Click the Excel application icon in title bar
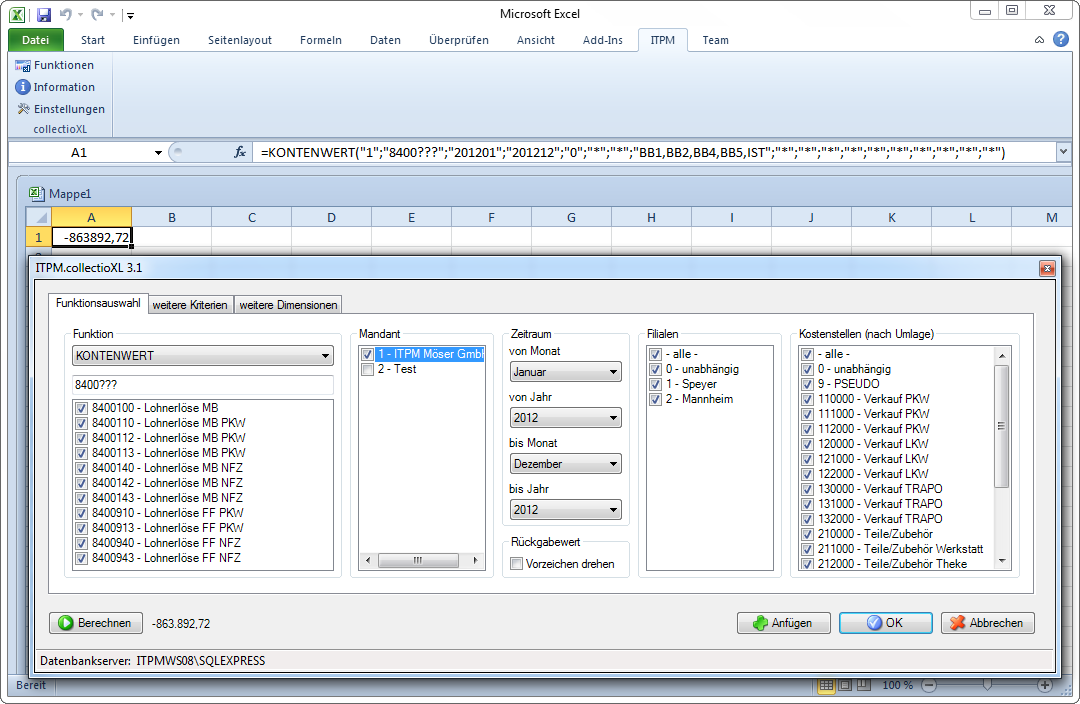Screen dimensions: 1080x704 [17, 14]
